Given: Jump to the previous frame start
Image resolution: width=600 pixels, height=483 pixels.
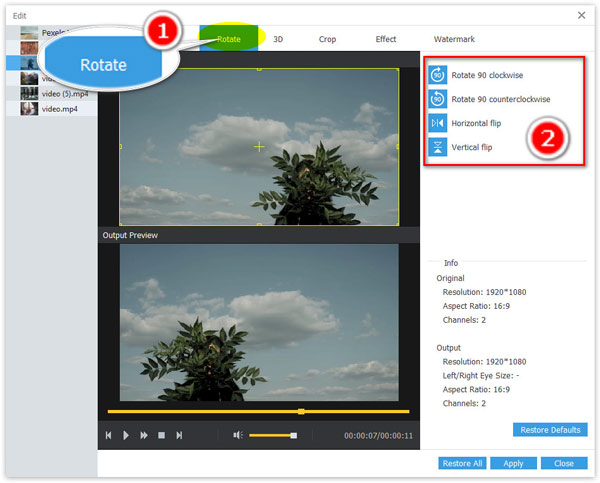Looking at the screenshot, I should tap(108, 435).
